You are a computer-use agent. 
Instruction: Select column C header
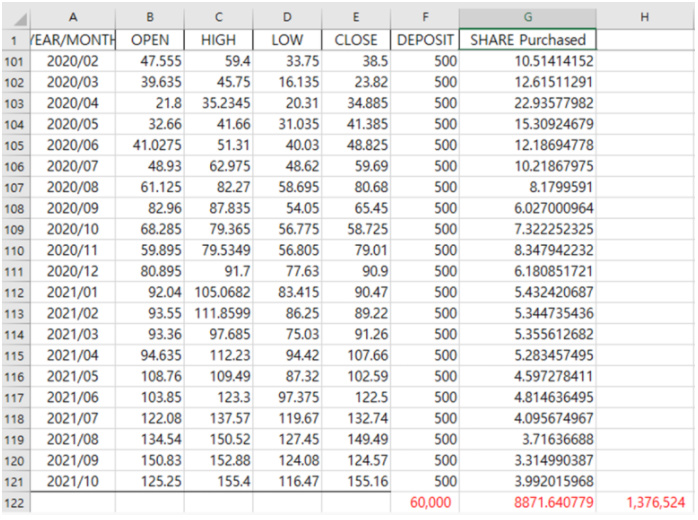point(219,18)
